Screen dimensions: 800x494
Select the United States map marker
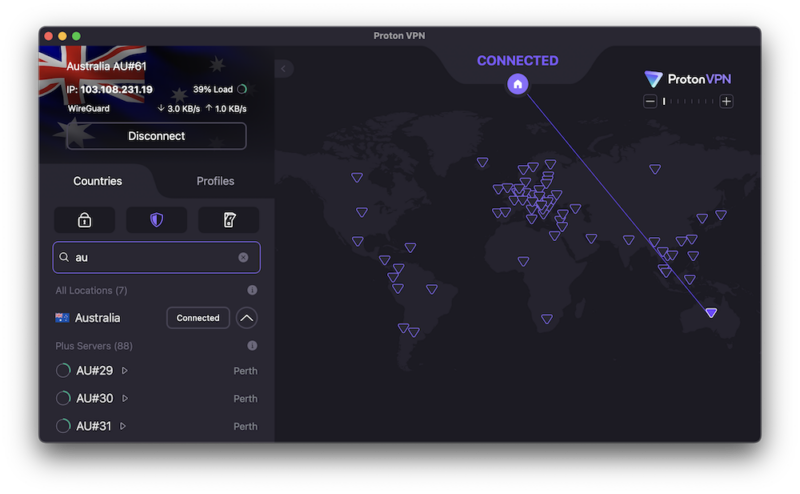pyautogui.click(x=362, y=212)
